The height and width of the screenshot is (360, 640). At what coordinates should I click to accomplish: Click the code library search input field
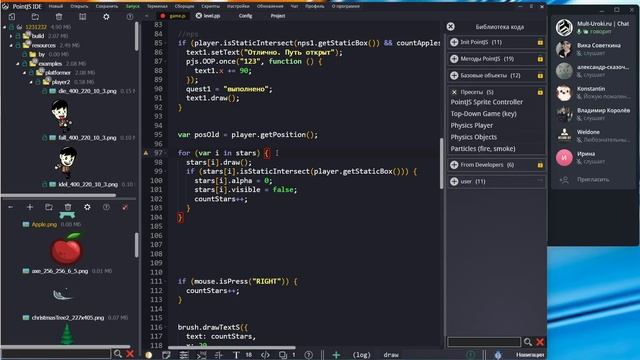pyautogui.click(x=484, y=342)
